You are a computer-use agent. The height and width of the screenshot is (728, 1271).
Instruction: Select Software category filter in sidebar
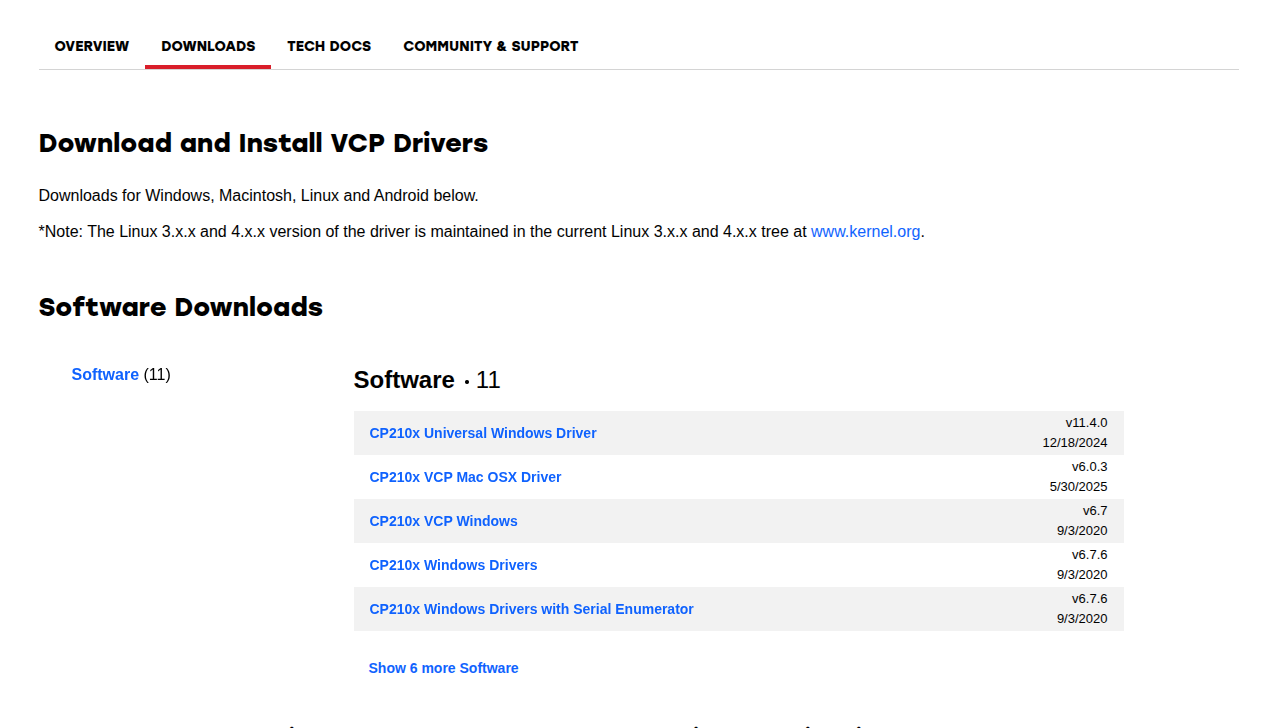pos(105,374)
